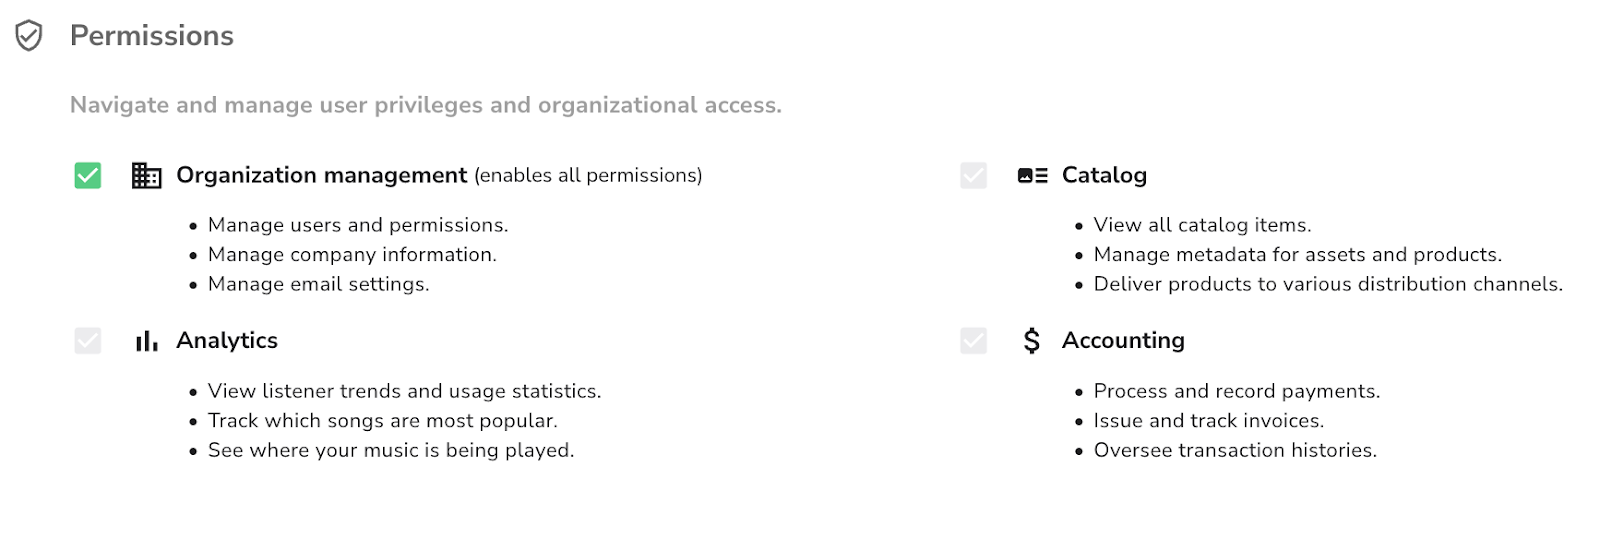Toggle the Analytics permission checkbox

click(x=88, y=341)
